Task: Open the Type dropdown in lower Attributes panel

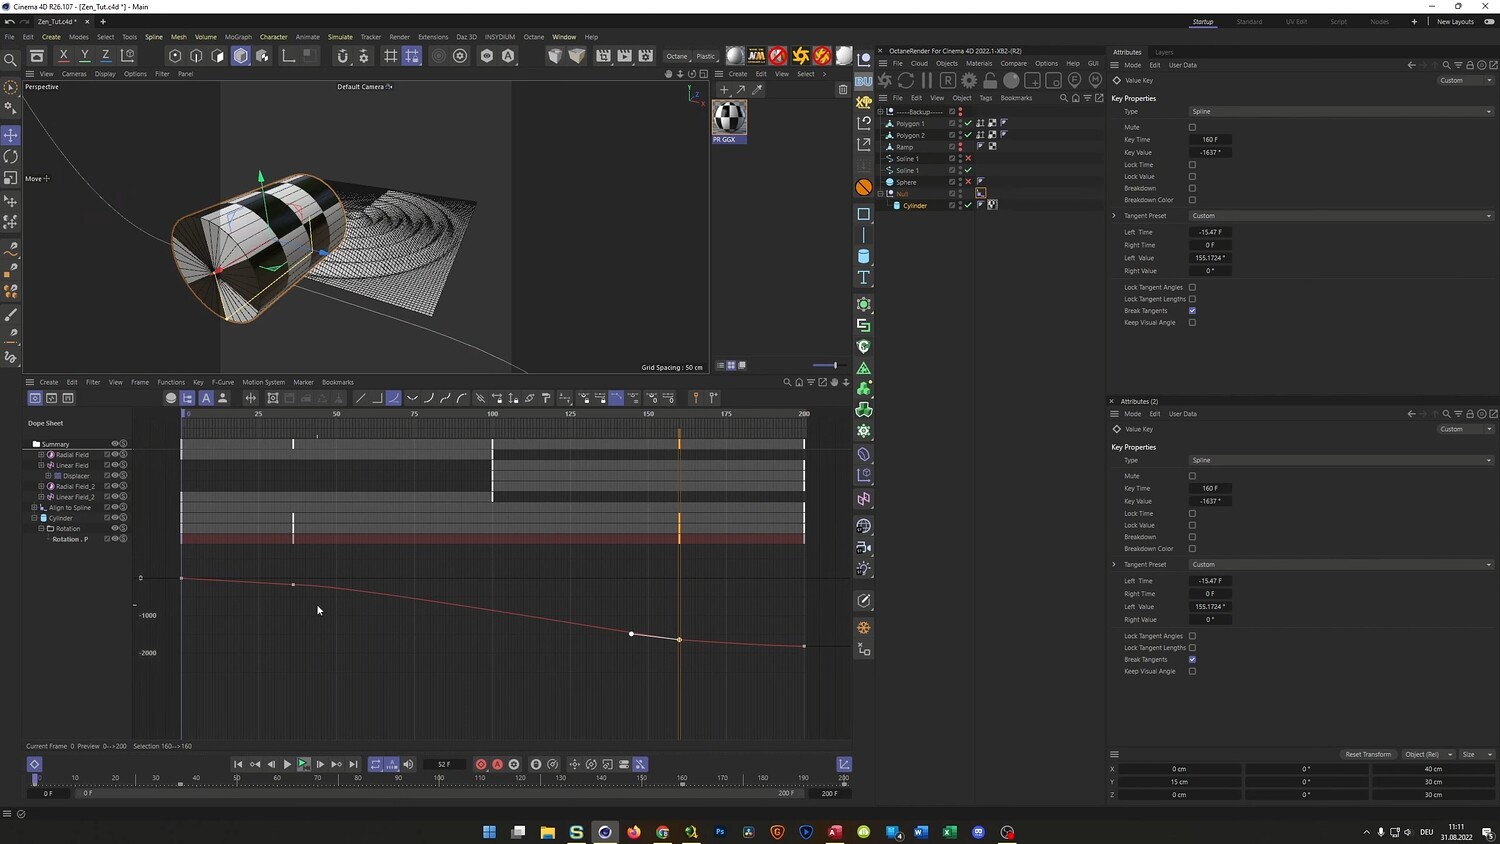Action: click(x=1341, y=460)
